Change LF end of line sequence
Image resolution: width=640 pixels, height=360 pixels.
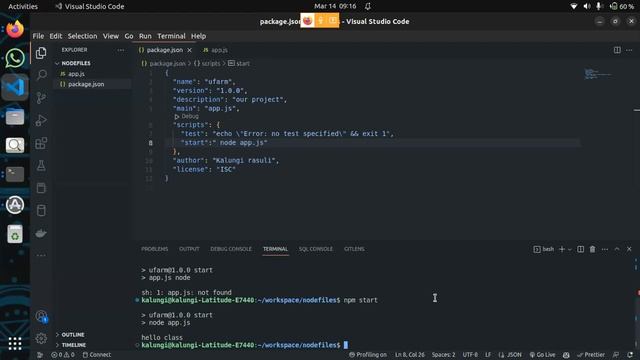pyautogui.click(x=488, y=355)
